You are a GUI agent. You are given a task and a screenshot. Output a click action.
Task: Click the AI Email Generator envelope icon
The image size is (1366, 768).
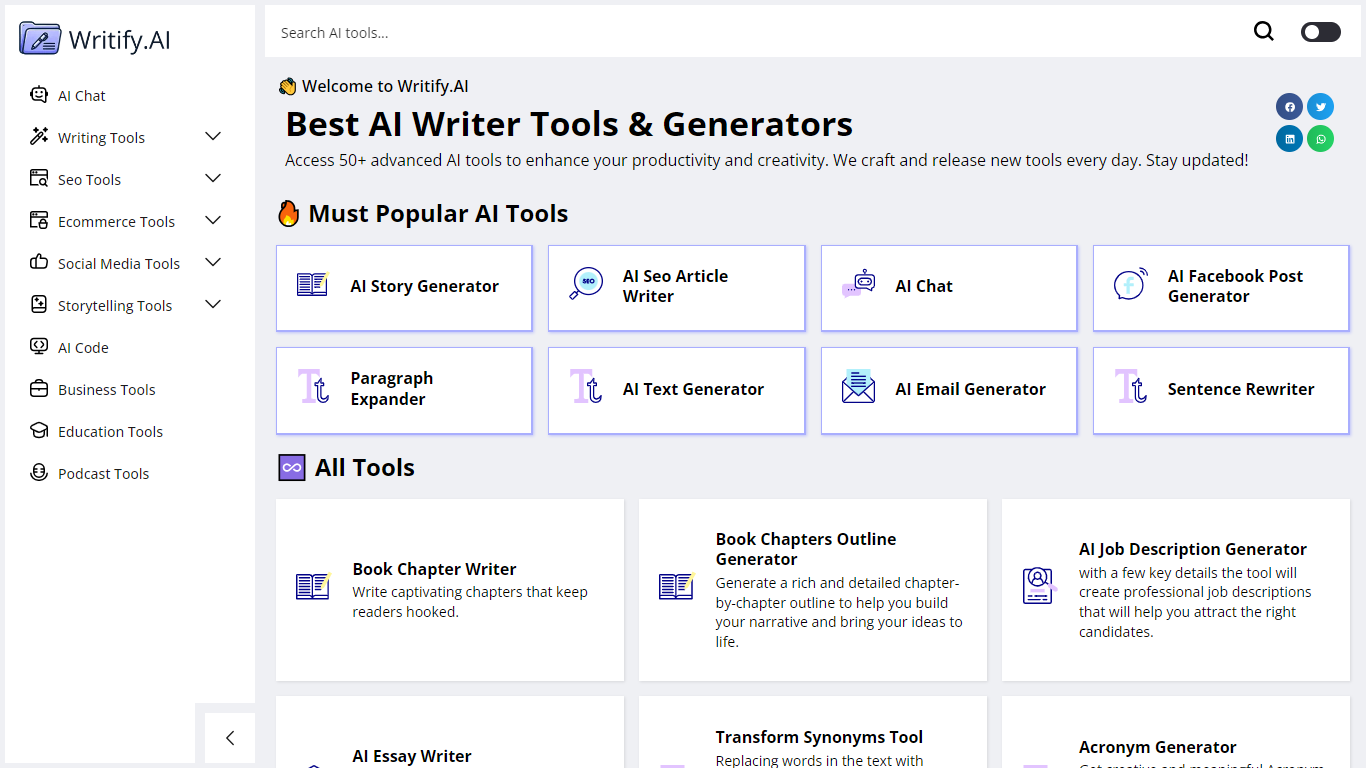pos(858,387)
